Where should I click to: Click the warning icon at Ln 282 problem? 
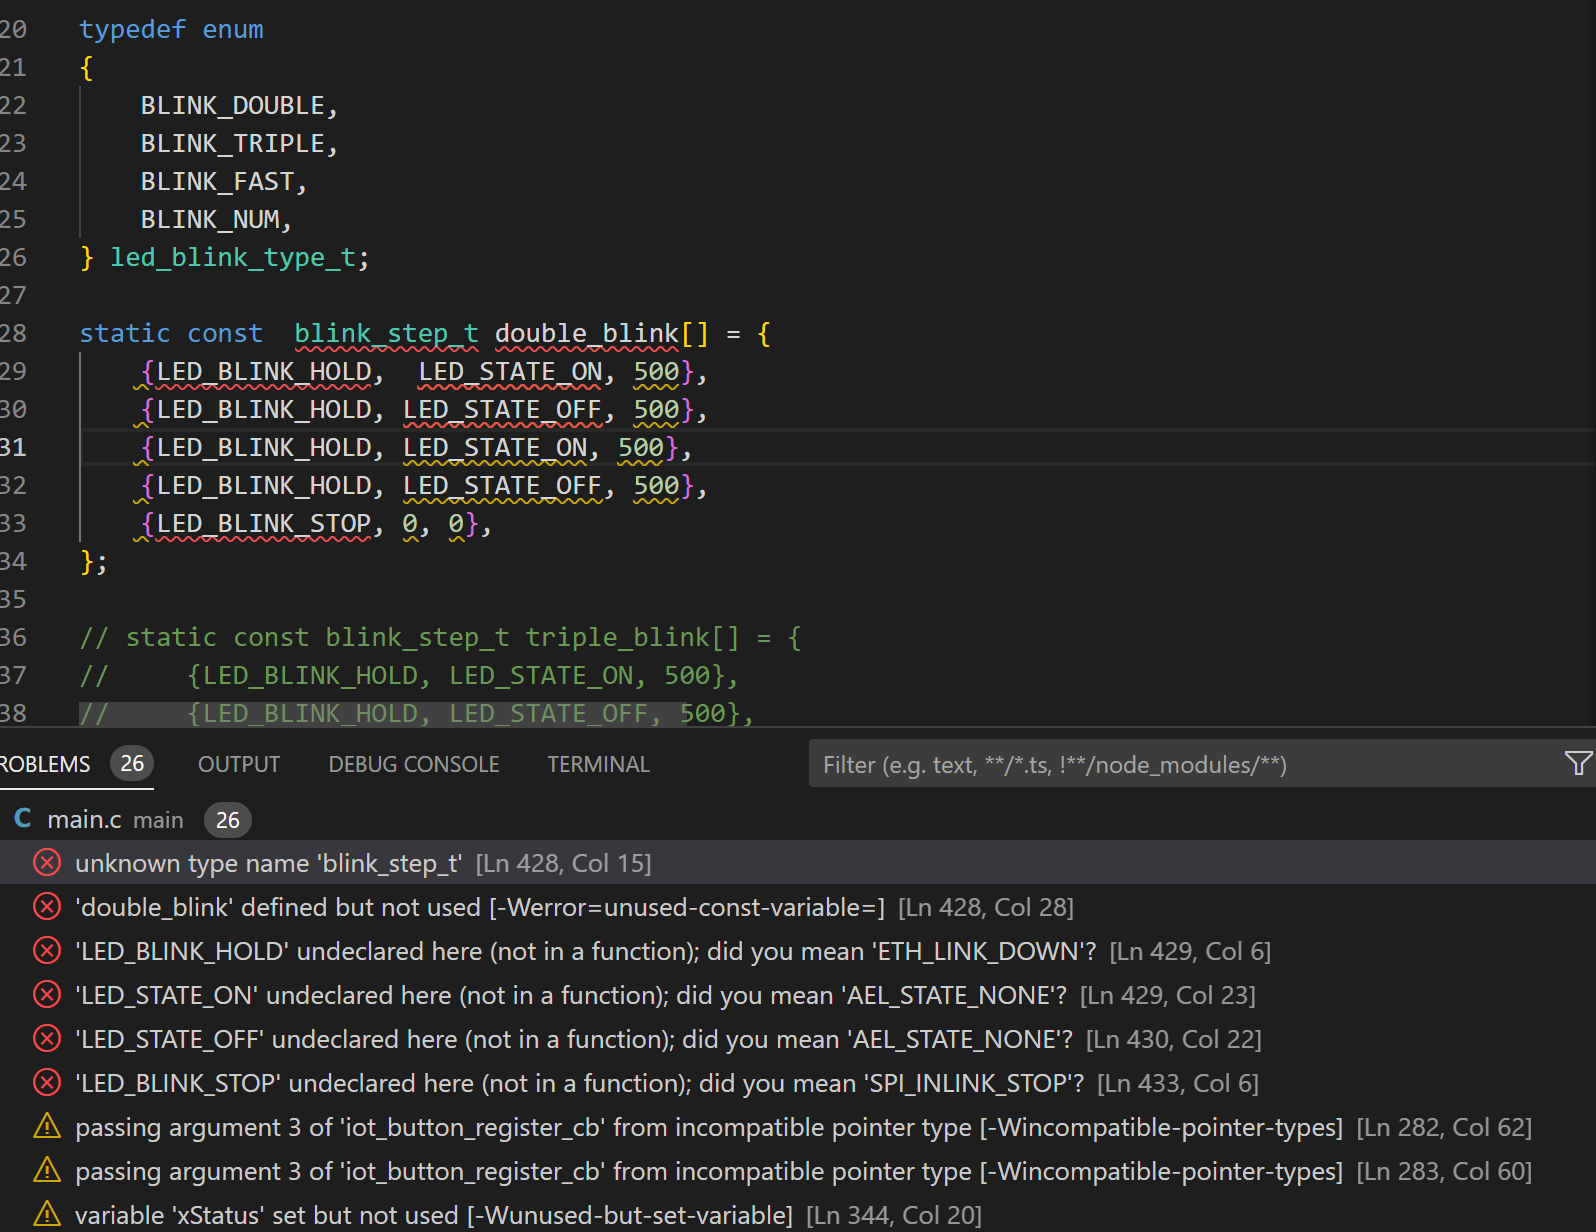tap(47, 1126)
